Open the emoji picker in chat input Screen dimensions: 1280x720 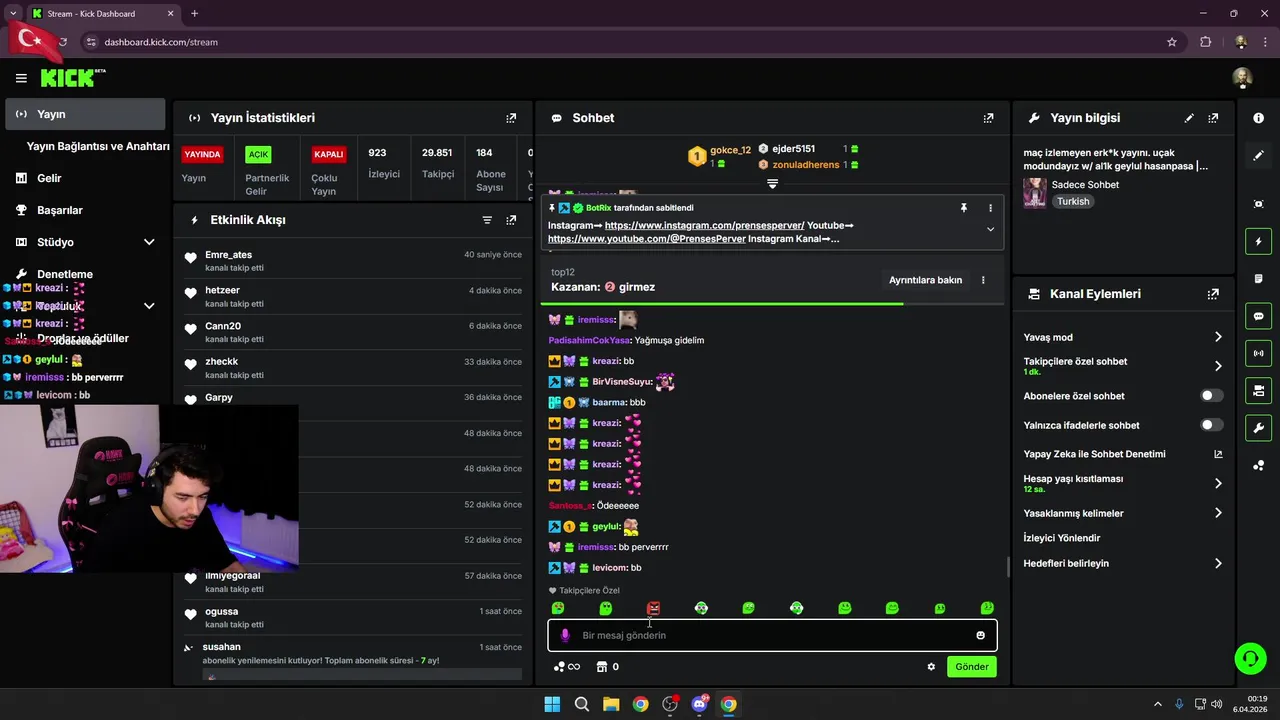click(x=980, y=635)
